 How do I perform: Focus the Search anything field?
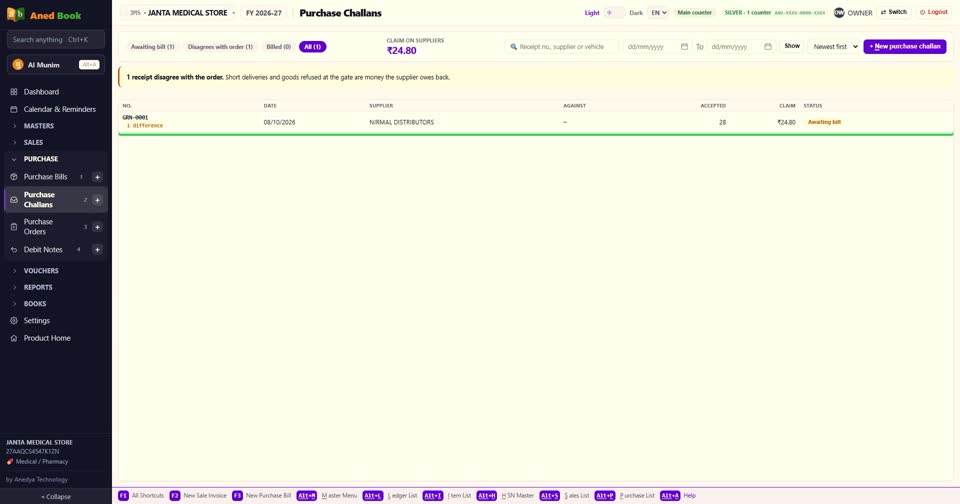[56, 40]
